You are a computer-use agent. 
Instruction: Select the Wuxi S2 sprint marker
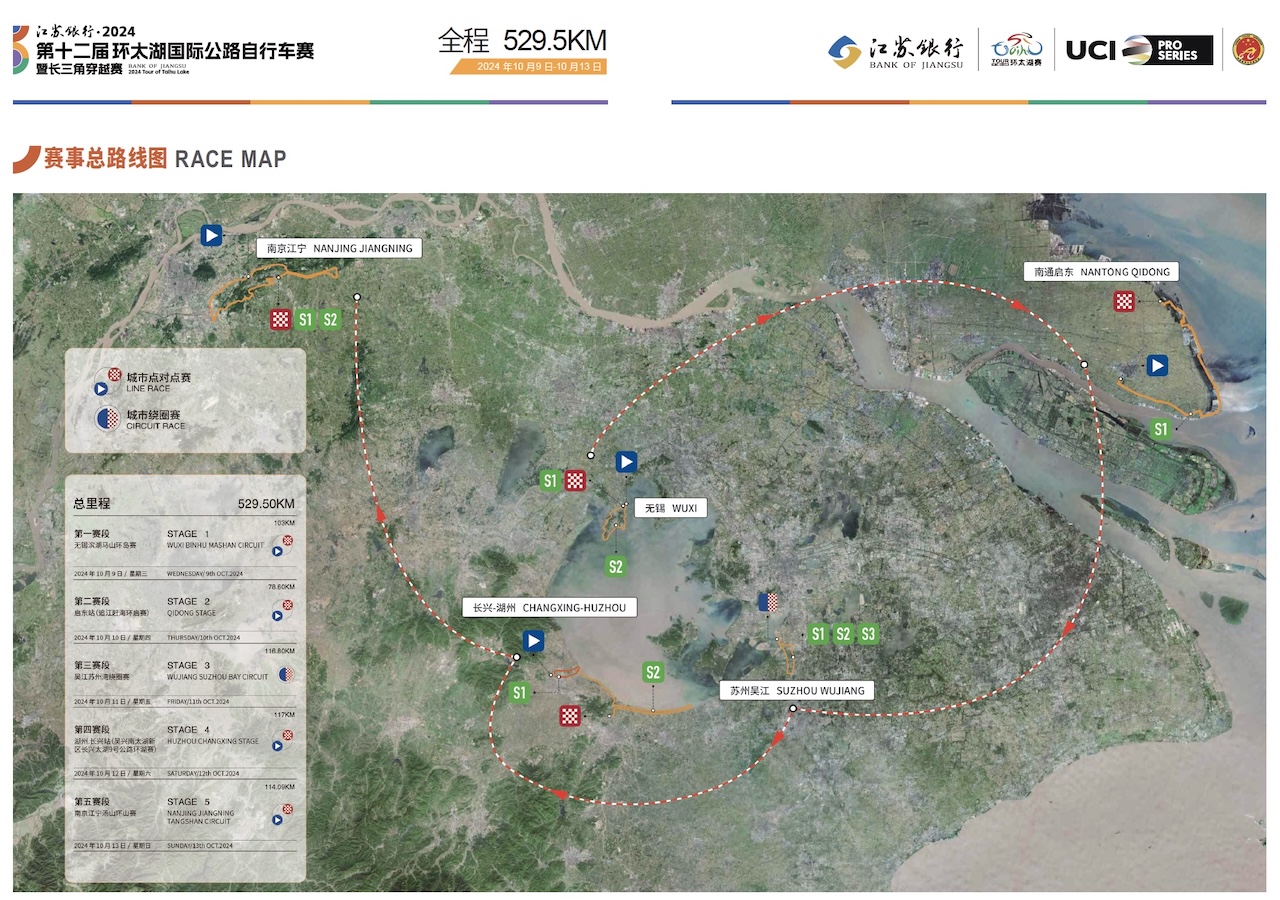pos(616,567)
